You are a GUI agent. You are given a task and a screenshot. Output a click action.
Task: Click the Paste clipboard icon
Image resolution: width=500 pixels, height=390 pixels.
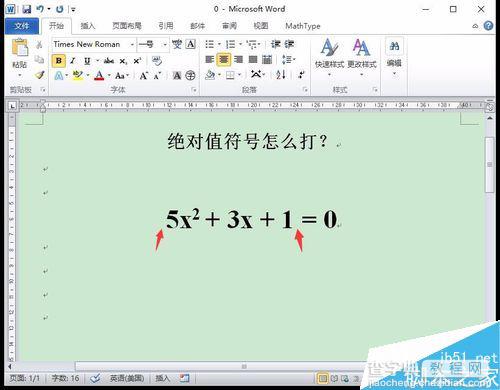point(19,47)
